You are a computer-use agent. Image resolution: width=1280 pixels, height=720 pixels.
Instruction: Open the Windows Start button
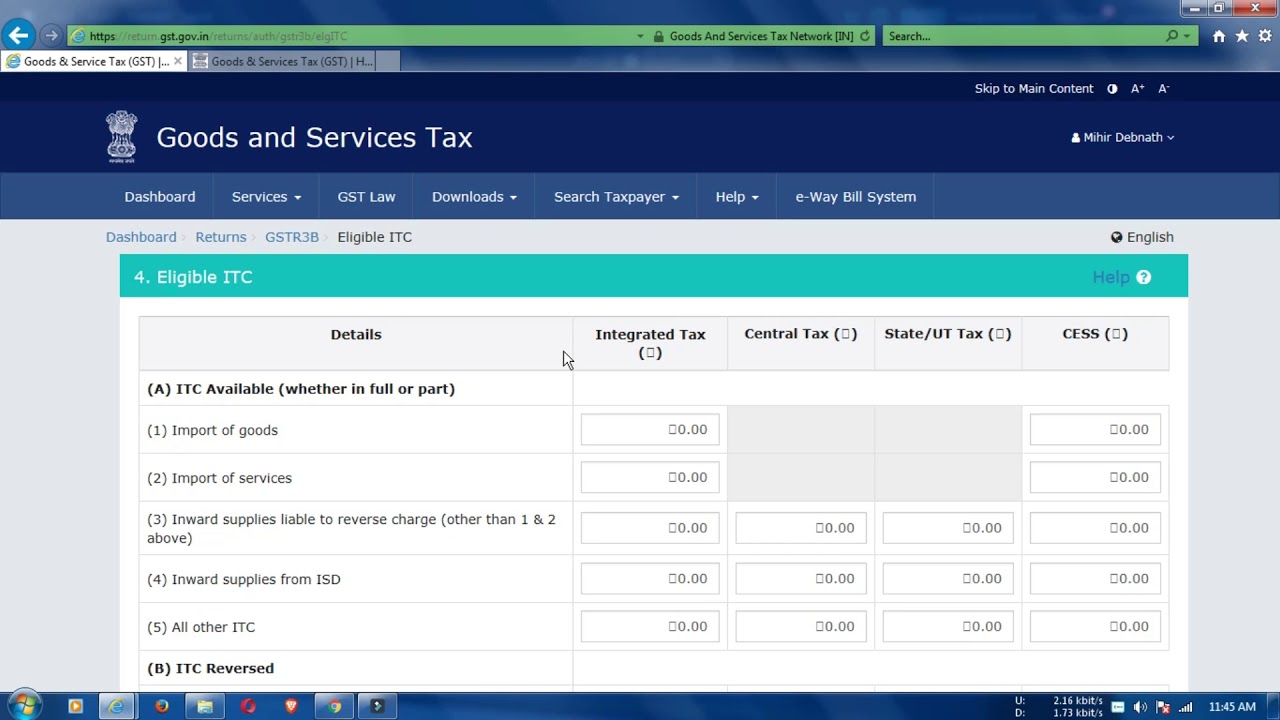(24, 706)
